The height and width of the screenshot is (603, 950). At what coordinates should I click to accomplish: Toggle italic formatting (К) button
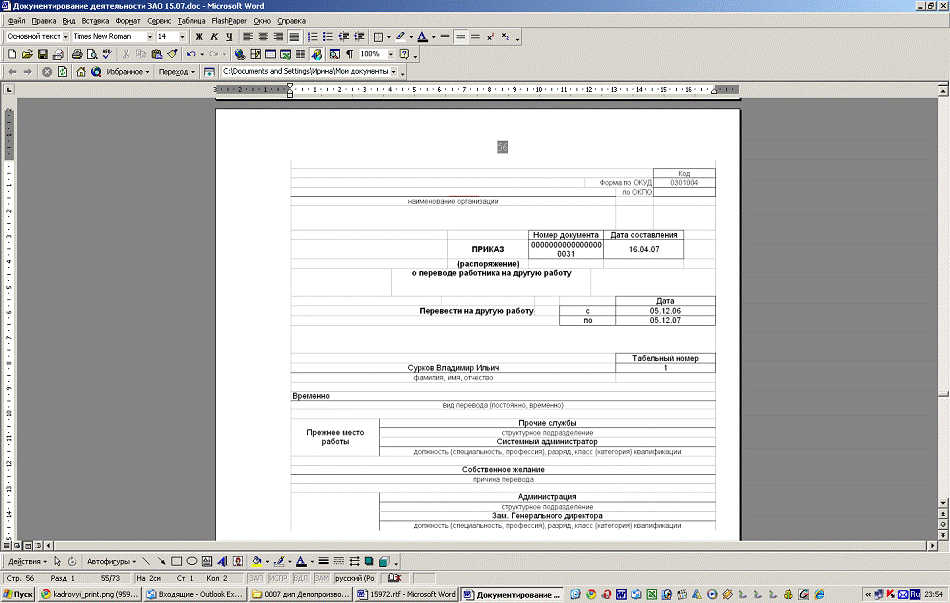coord(214,37)
